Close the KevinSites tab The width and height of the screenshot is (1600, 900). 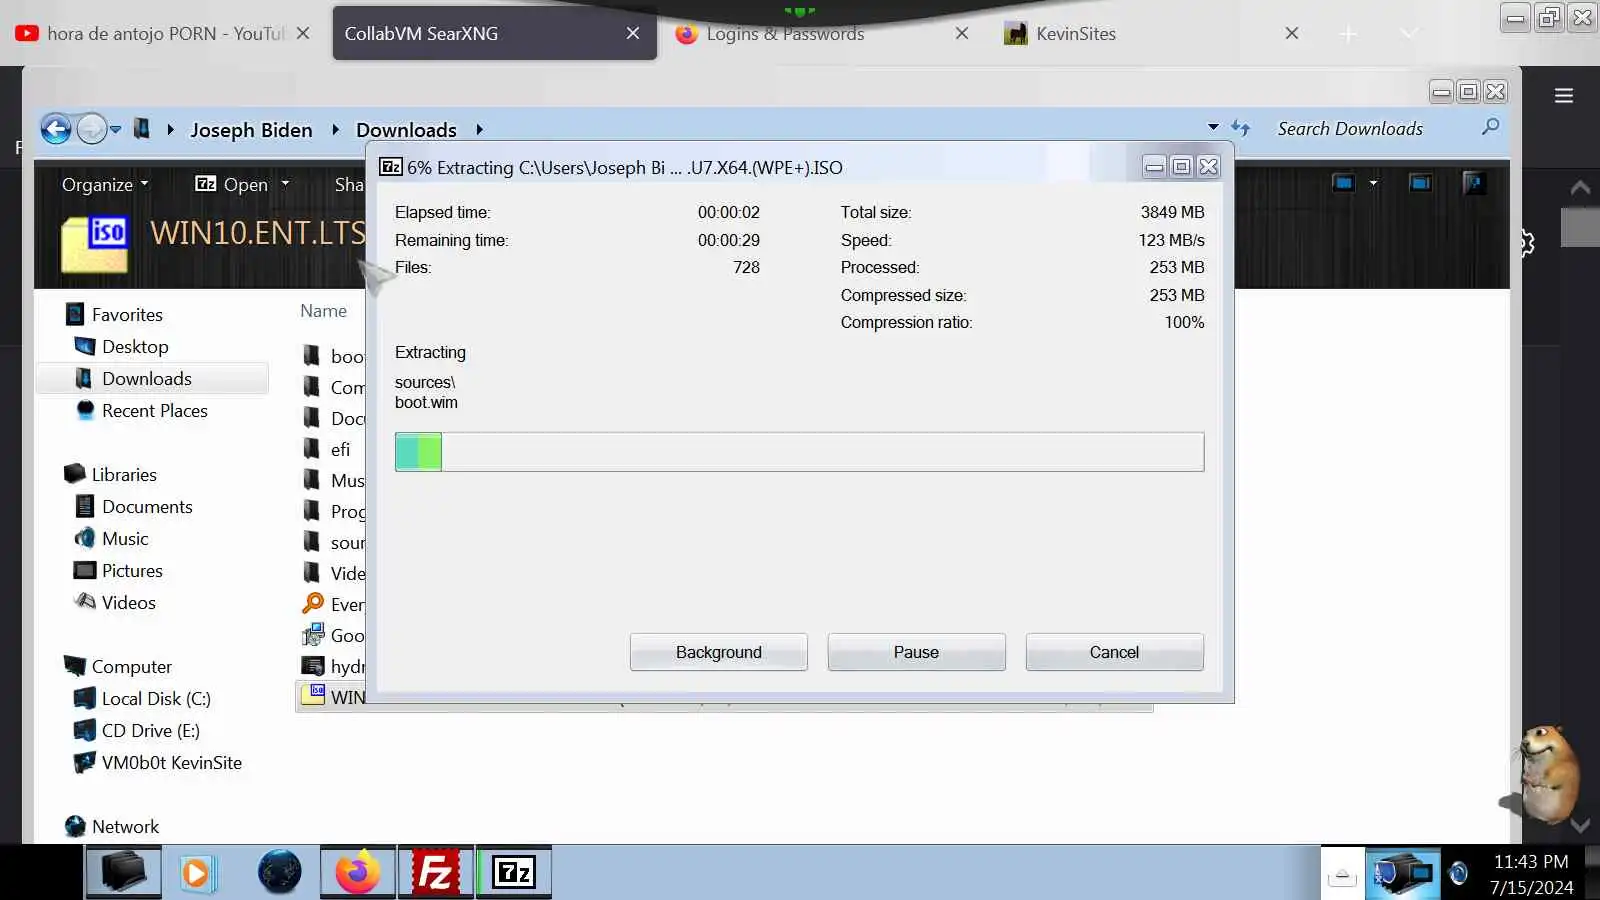pyautogui.click(x=1292, y=34)
